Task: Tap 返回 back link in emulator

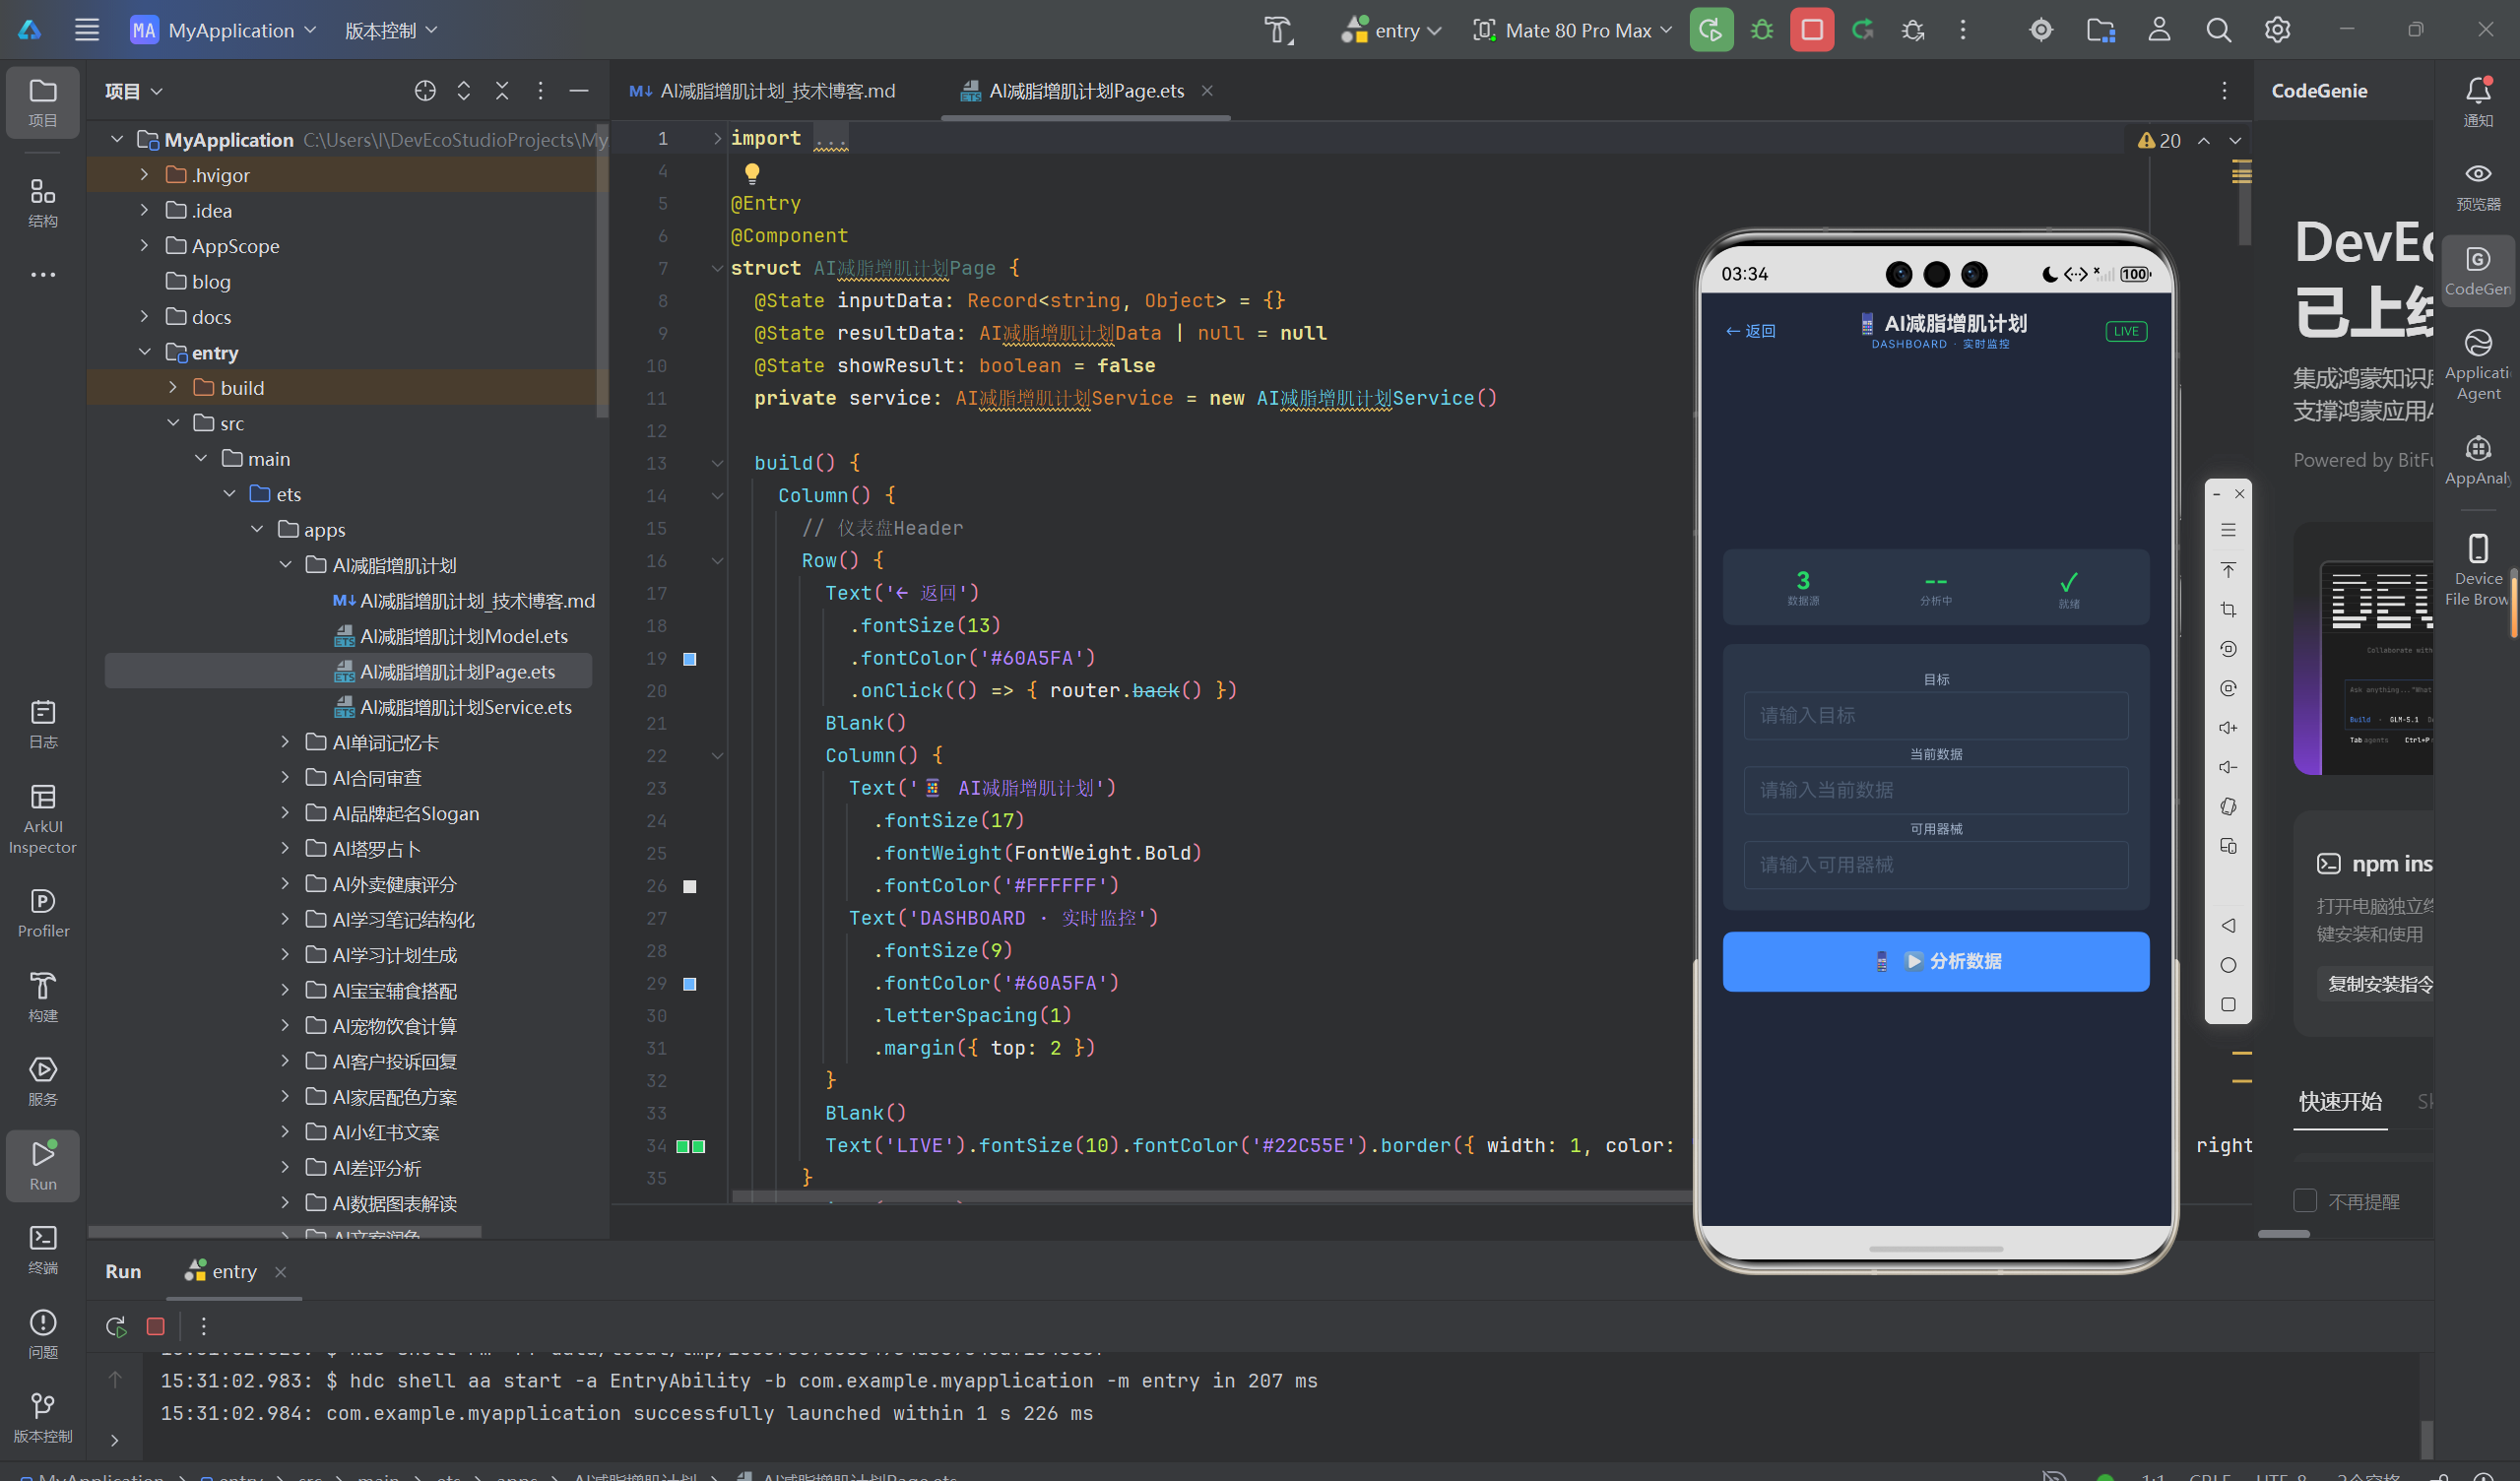Action: tap(1750, 331)
